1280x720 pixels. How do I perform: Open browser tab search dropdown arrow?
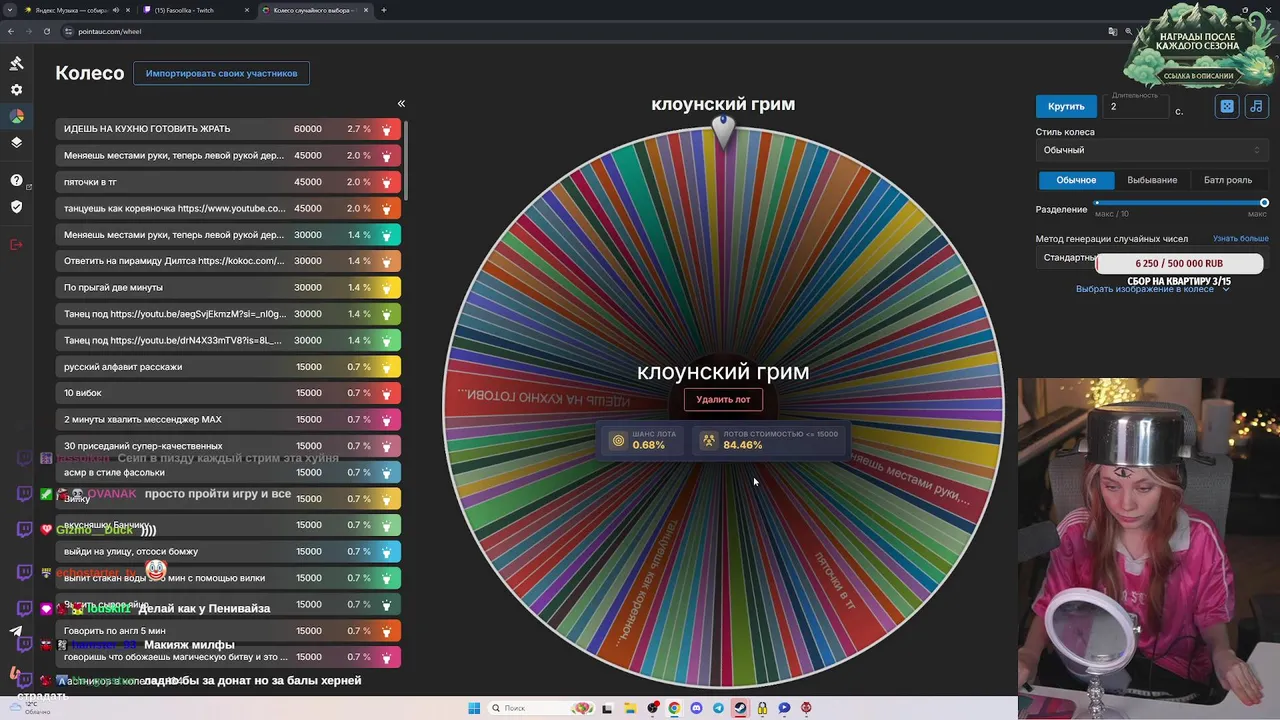[10, 10]
